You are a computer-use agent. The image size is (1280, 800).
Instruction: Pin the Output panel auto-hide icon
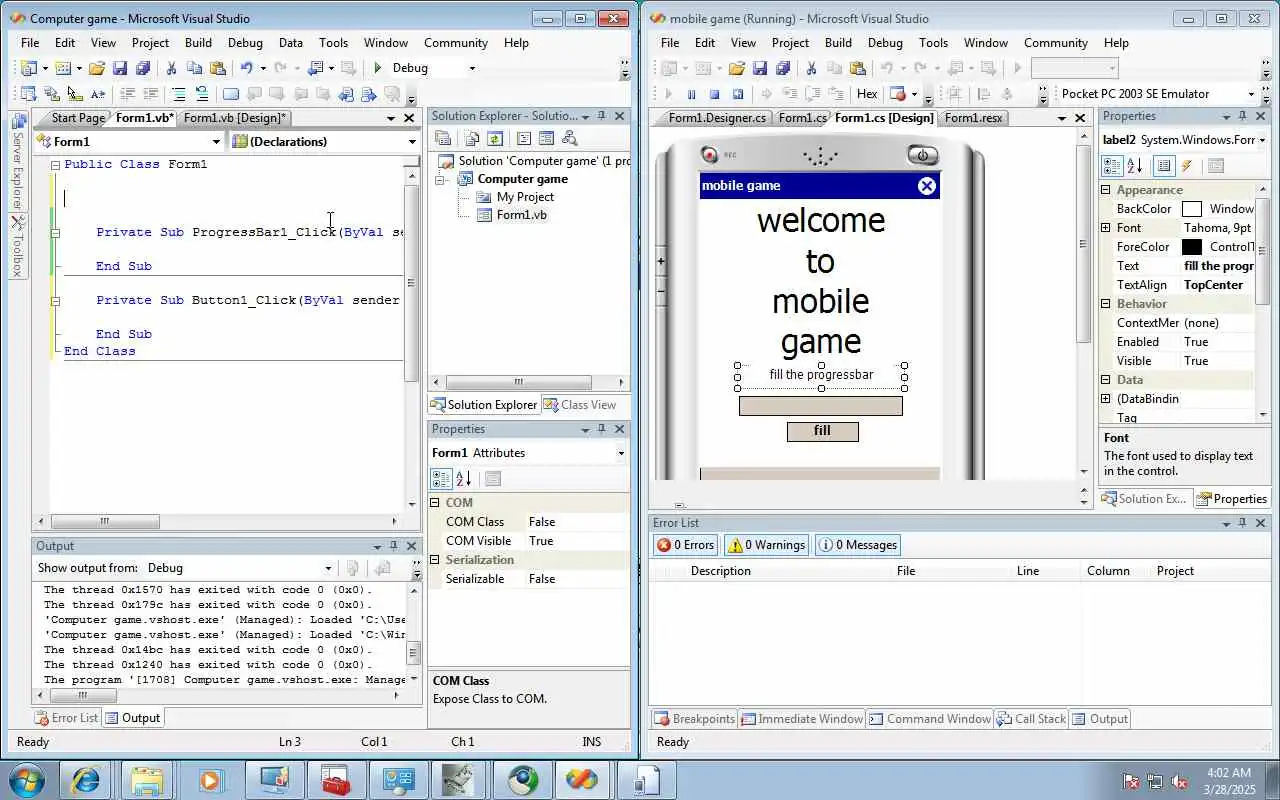(x=394, y=546)
